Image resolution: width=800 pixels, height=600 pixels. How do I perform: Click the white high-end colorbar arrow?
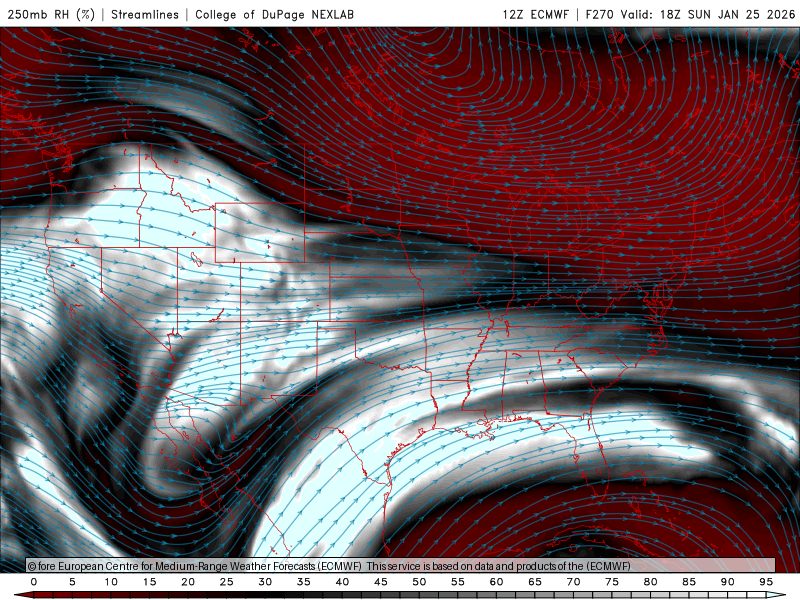pyautogui.click(x=777, y=595)
